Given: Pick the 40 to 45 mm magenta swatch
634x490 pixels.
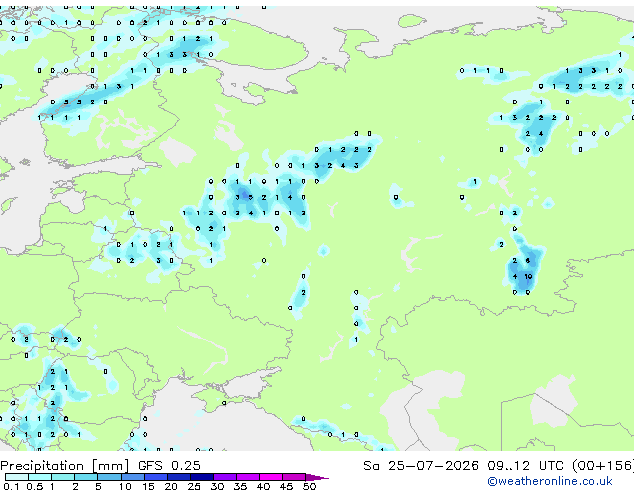Looking at the screenshot, I should click(x=271, y=477).
